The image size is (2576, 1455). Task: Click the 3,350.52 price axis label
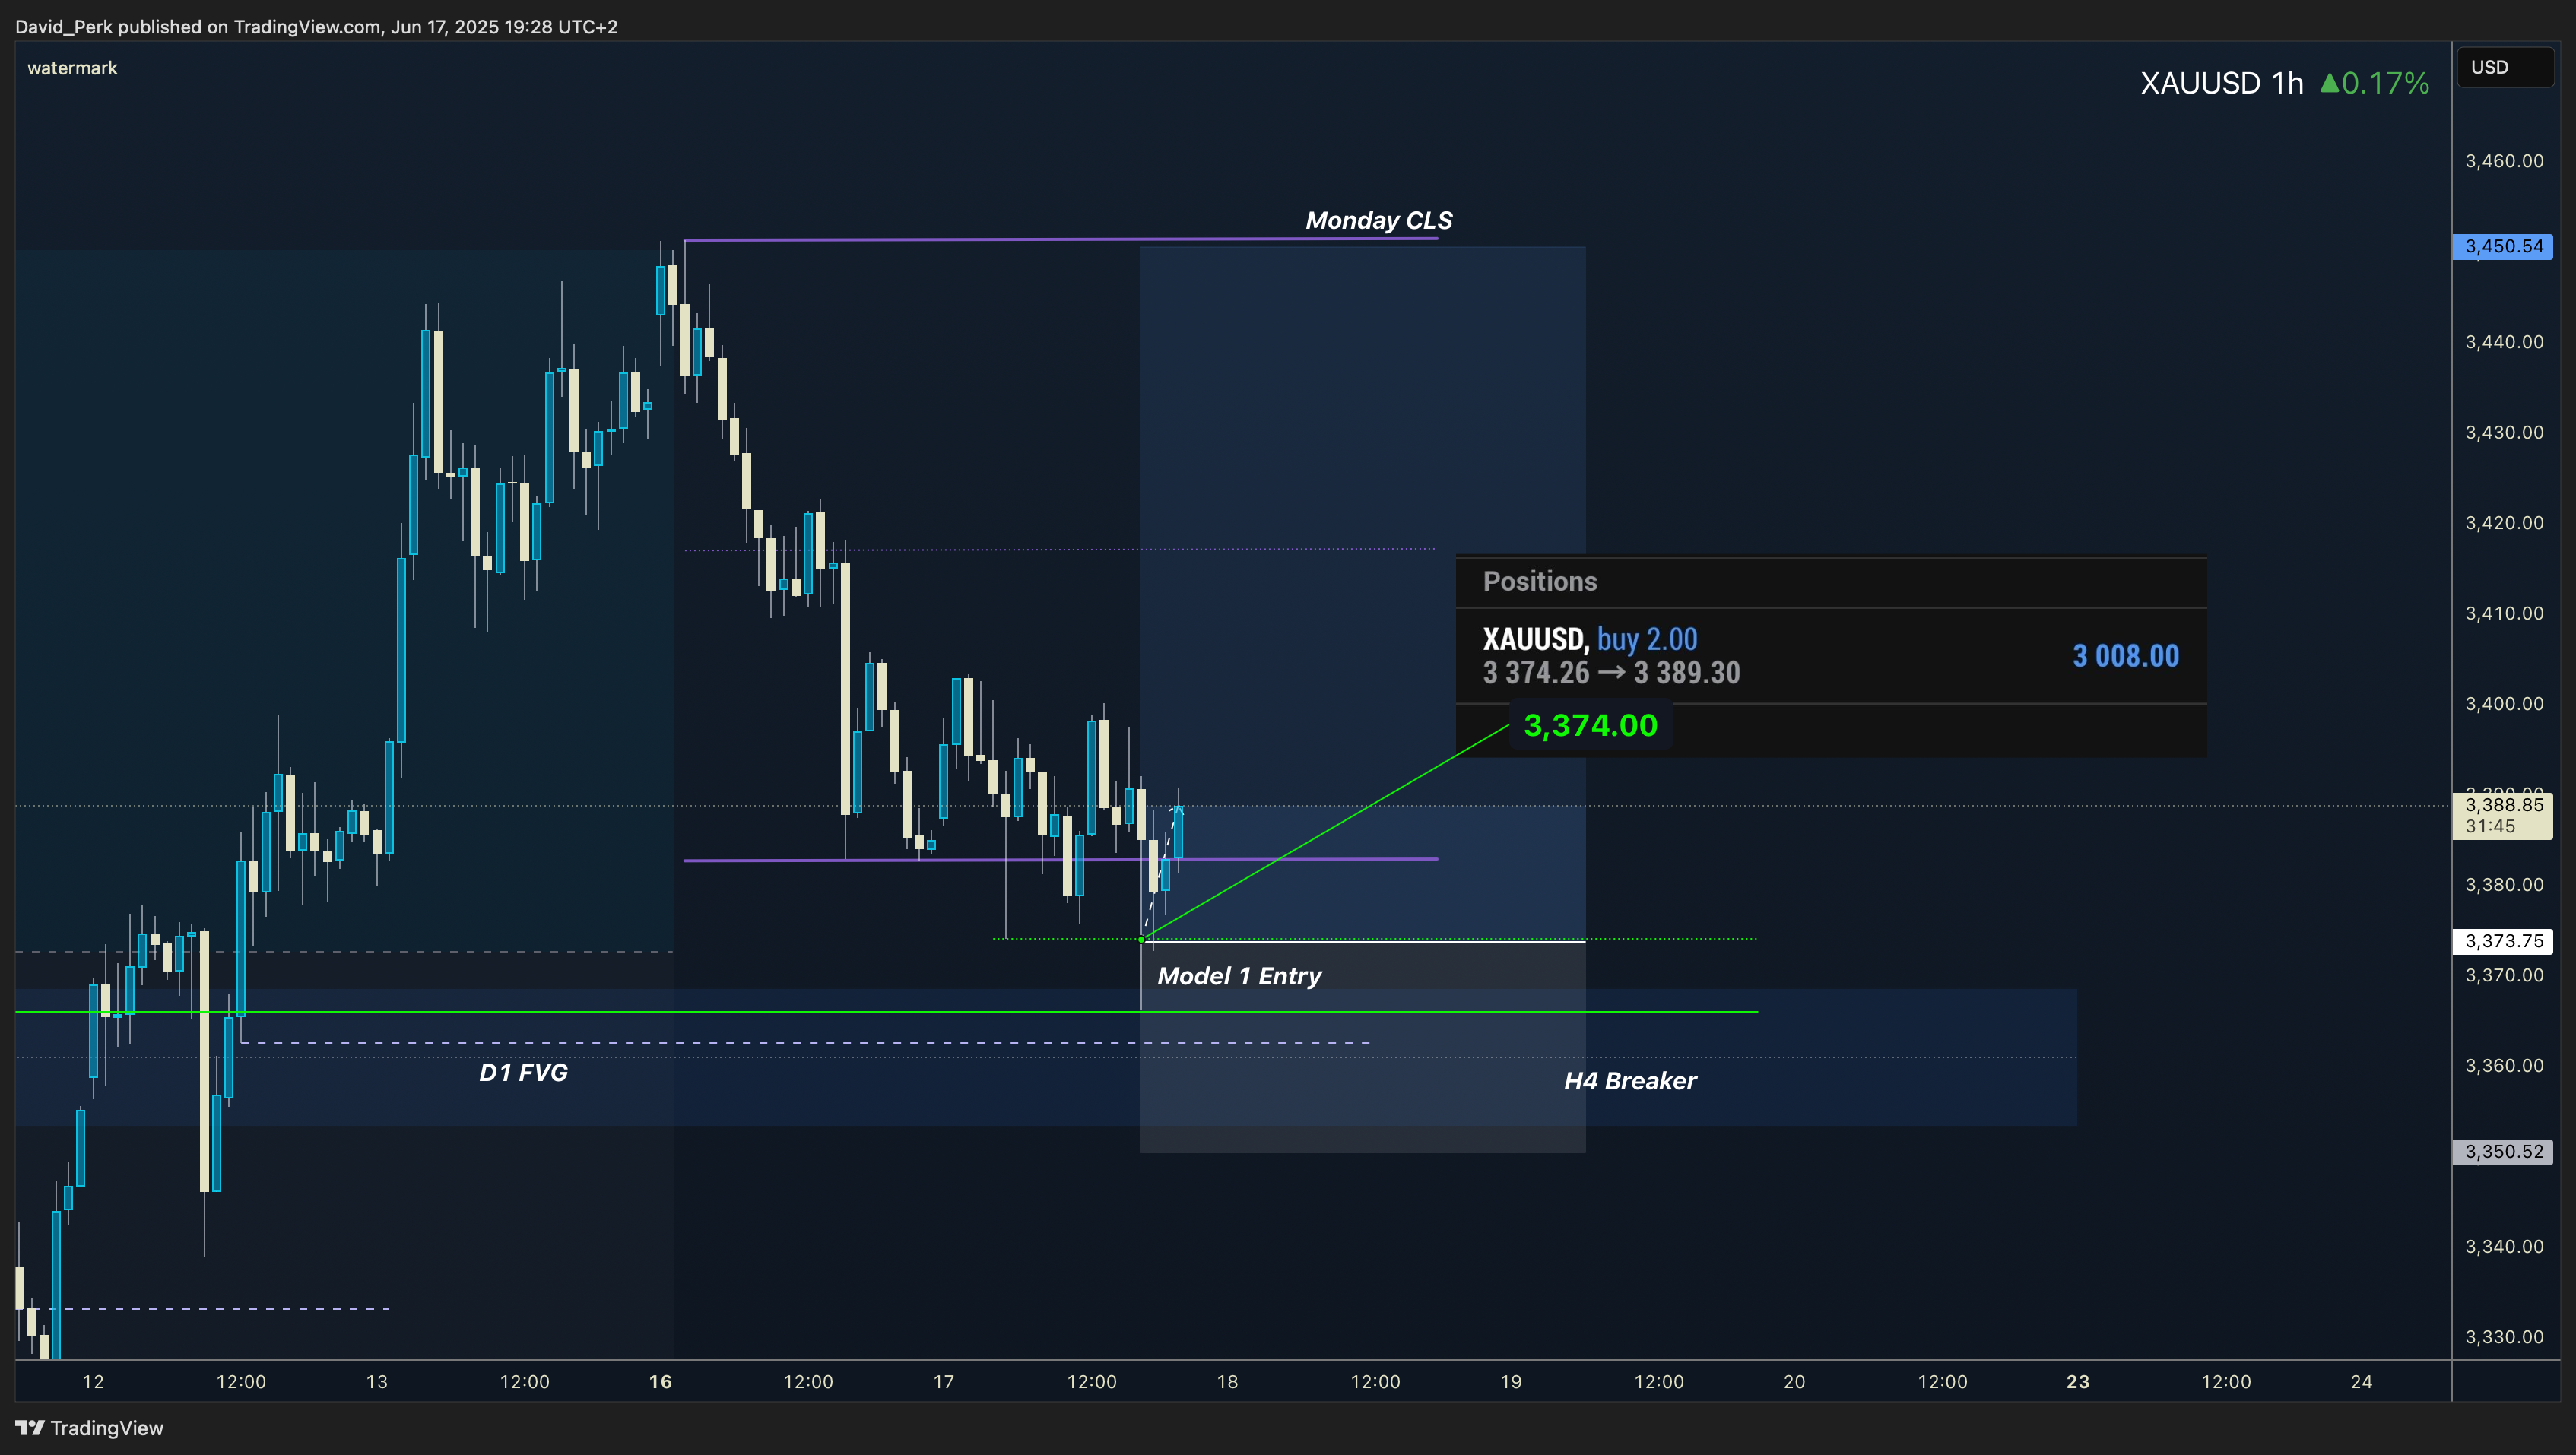coord(2503,1151)
